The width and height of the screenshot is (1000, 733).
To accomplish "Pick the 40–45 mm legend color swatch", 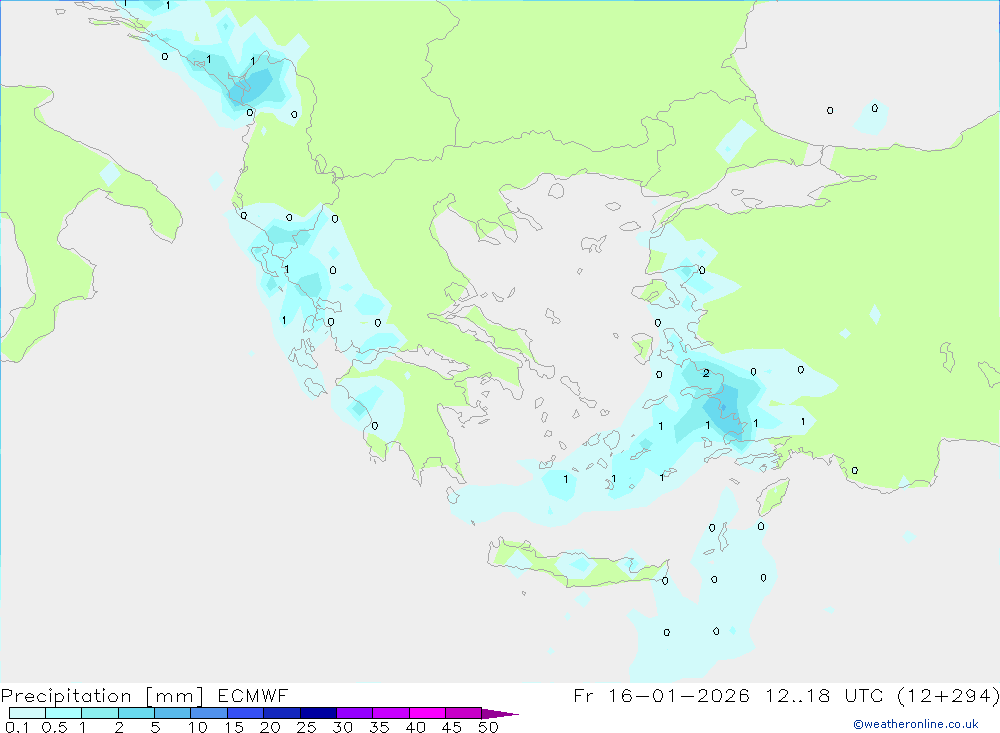I will click(x=427, y=713).
